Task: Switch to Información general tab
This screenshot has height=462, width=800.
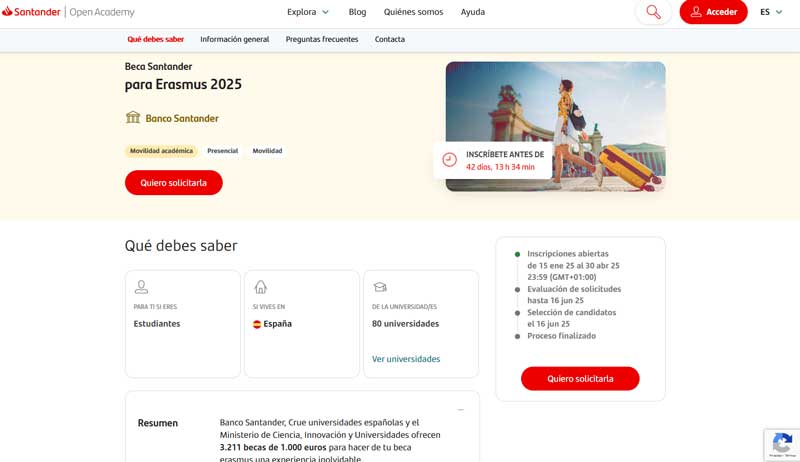Action: pos(235,39)
